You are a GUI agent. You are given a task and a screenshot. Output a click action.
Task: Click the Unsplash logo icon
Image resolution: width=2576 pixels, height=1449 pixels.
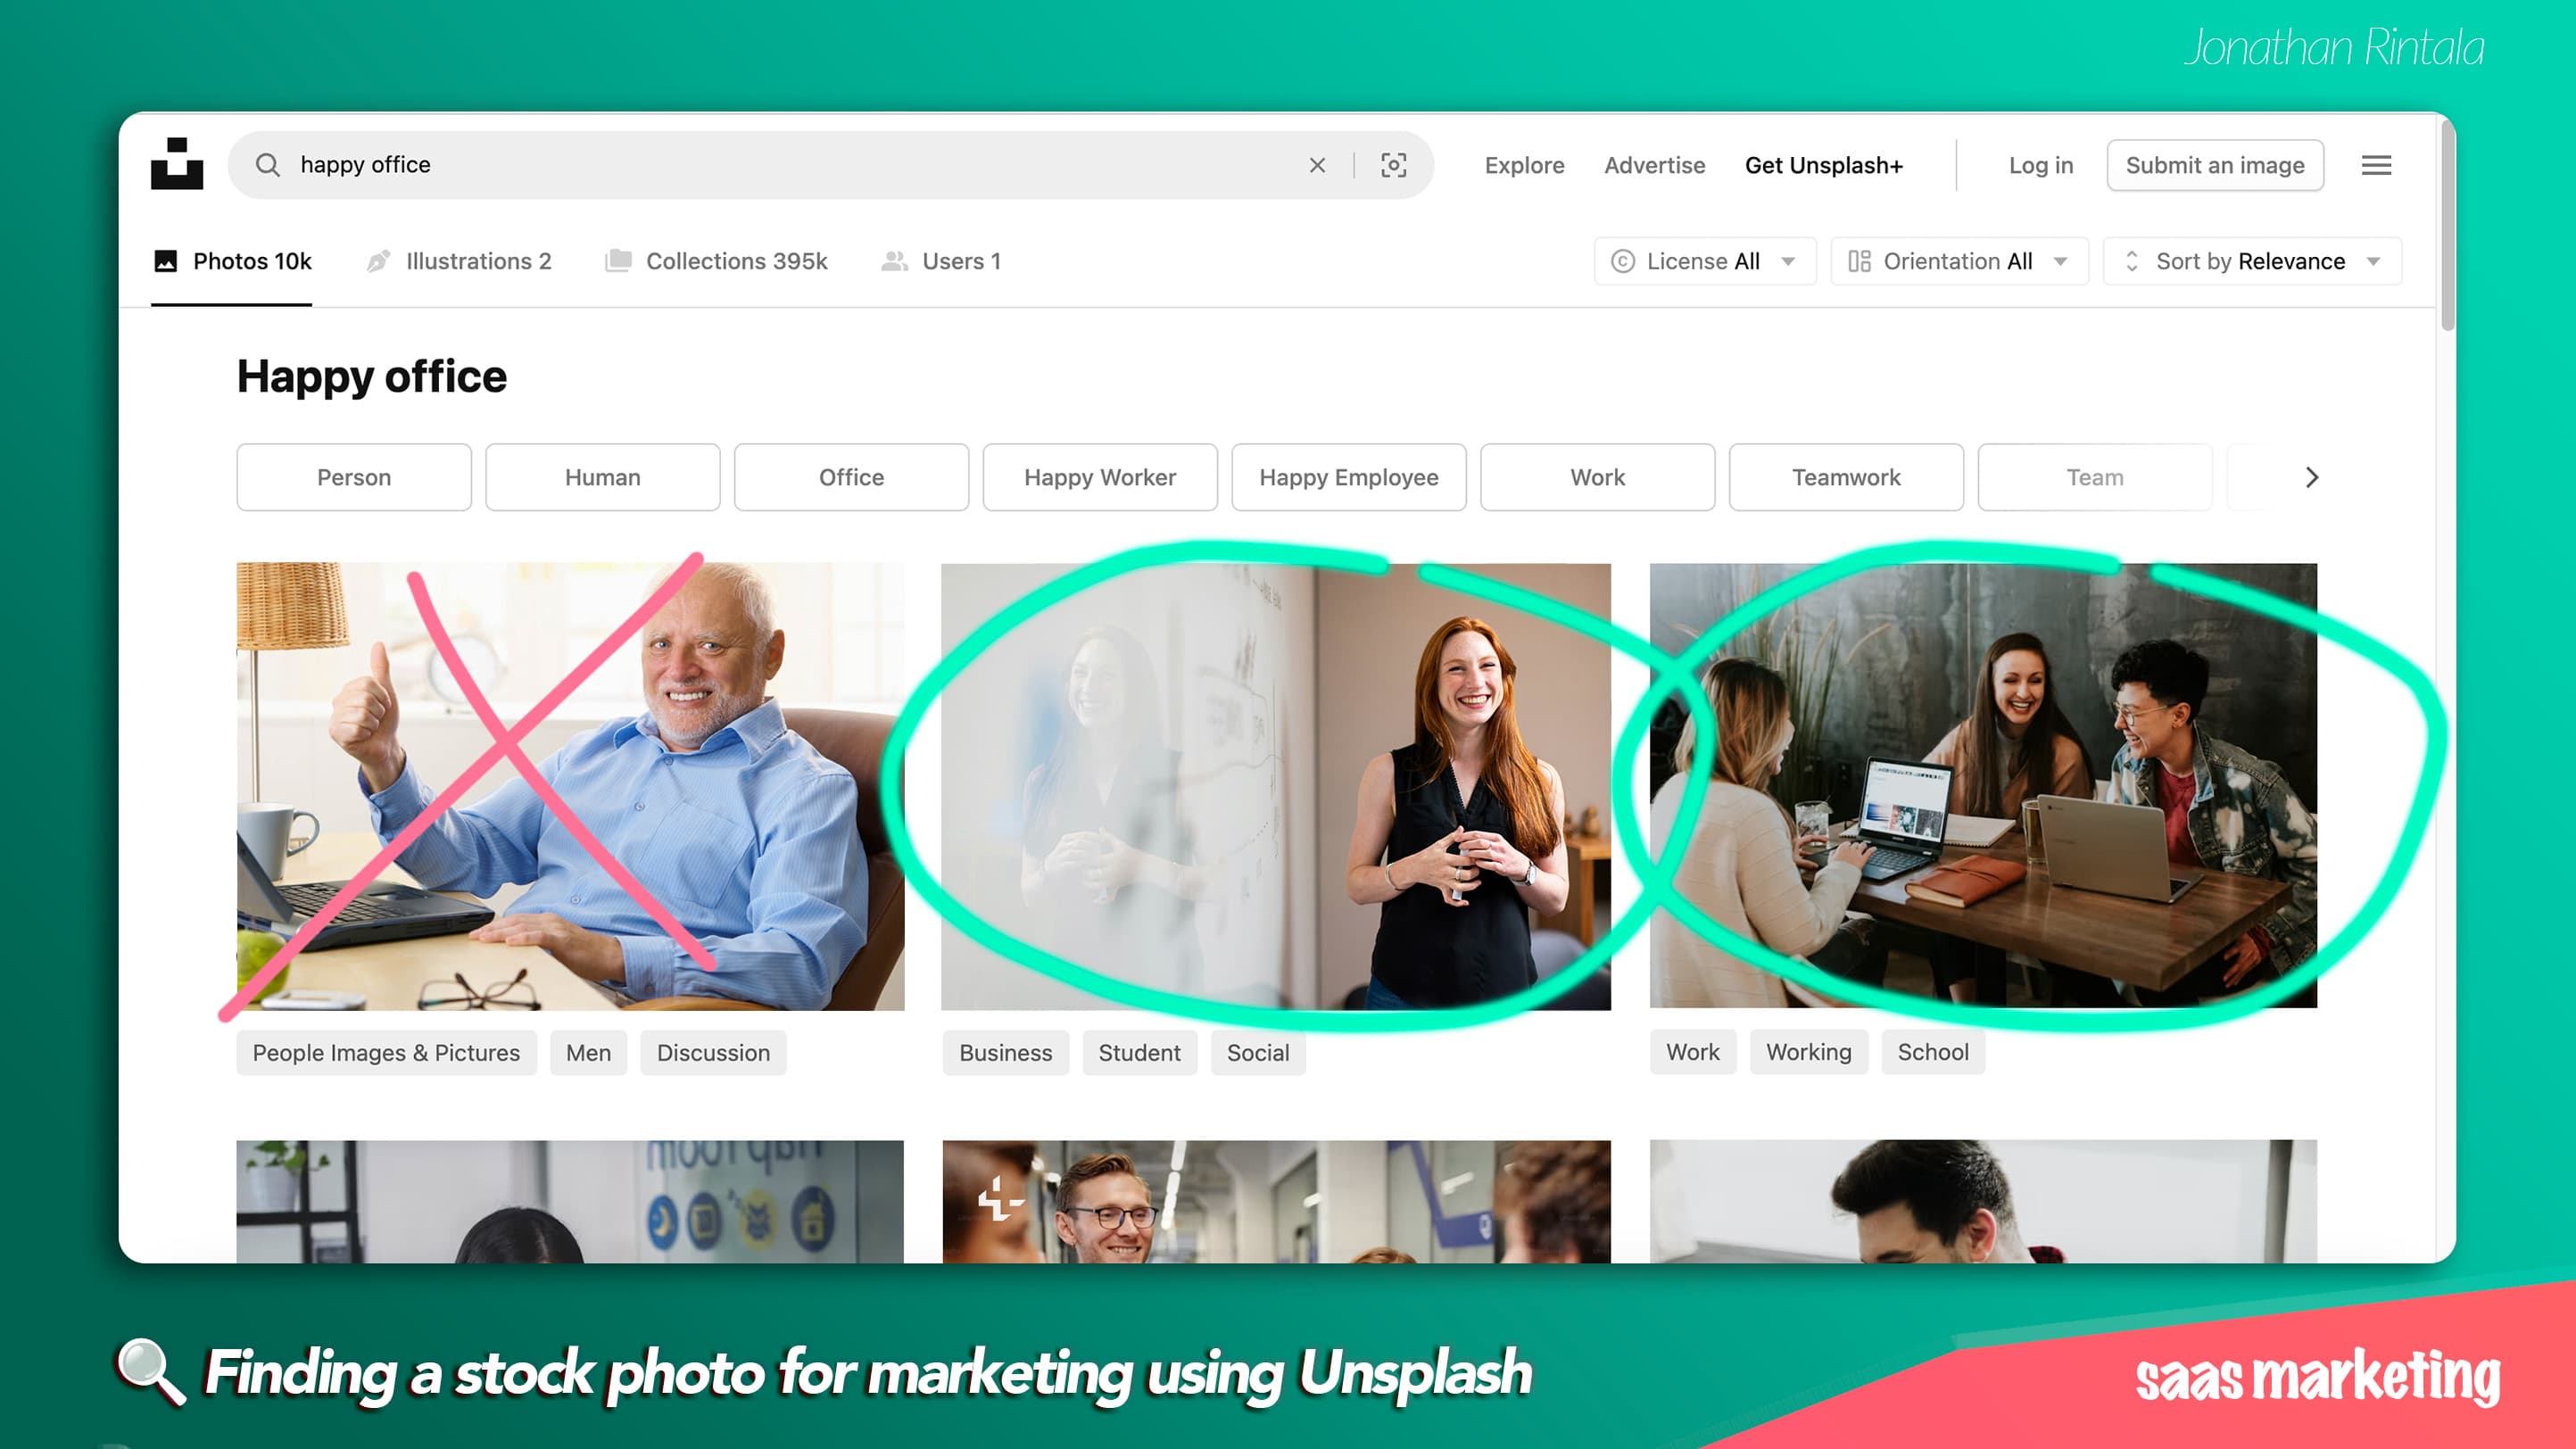177,164
